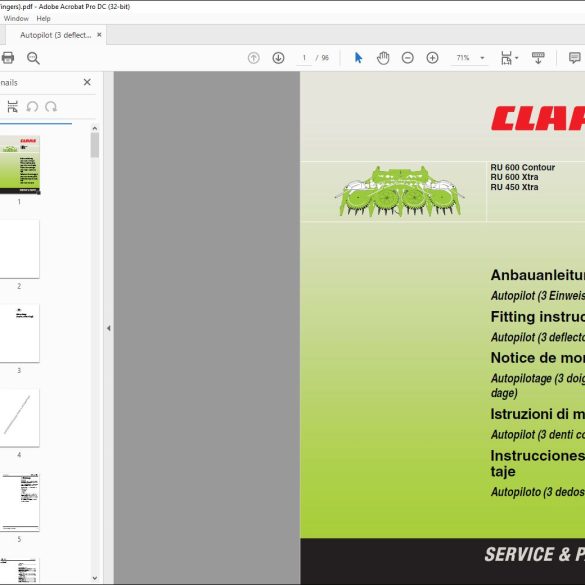Select page 2 thumbnail

(x=19, y=249)
